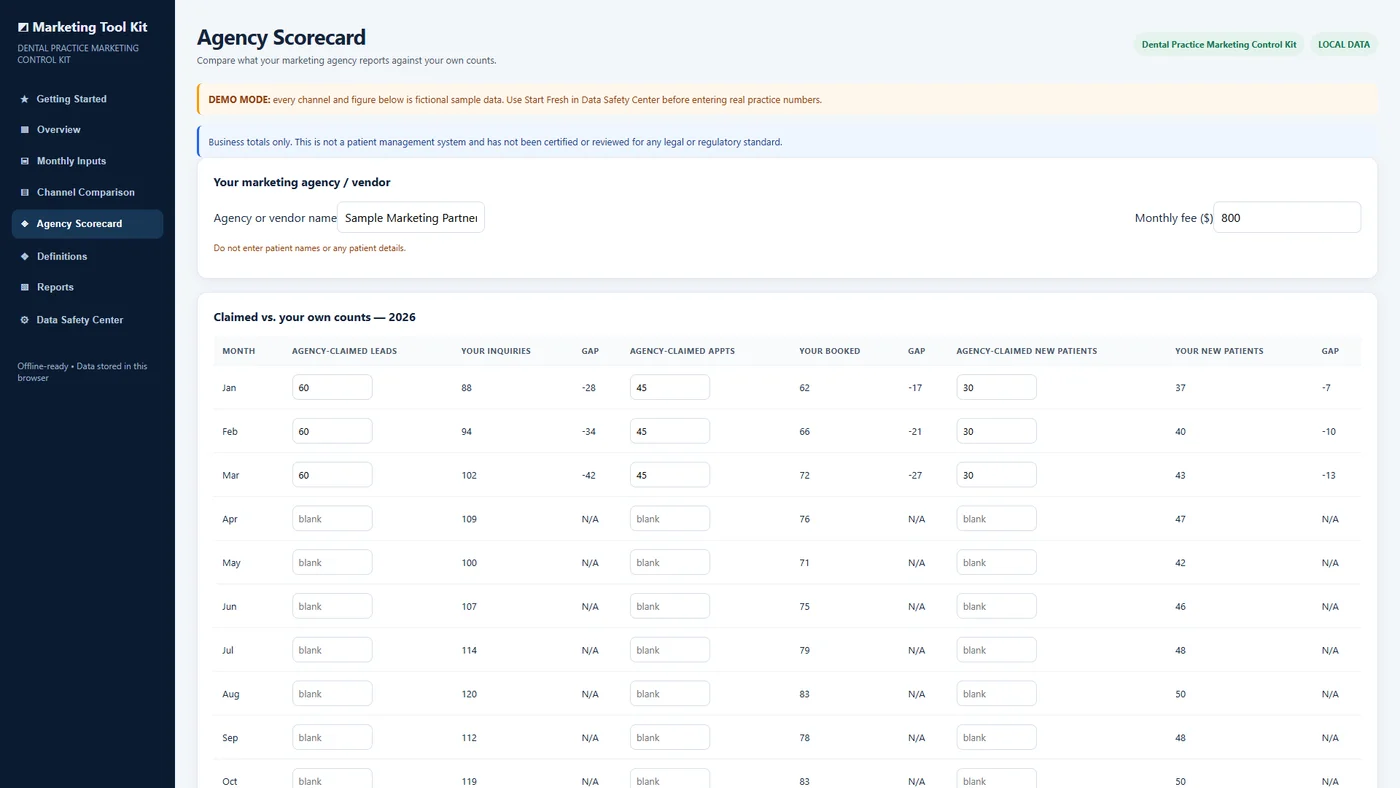Click the gear icon for Data Safety Center
1400x788 pixels.
click(24, 320)
